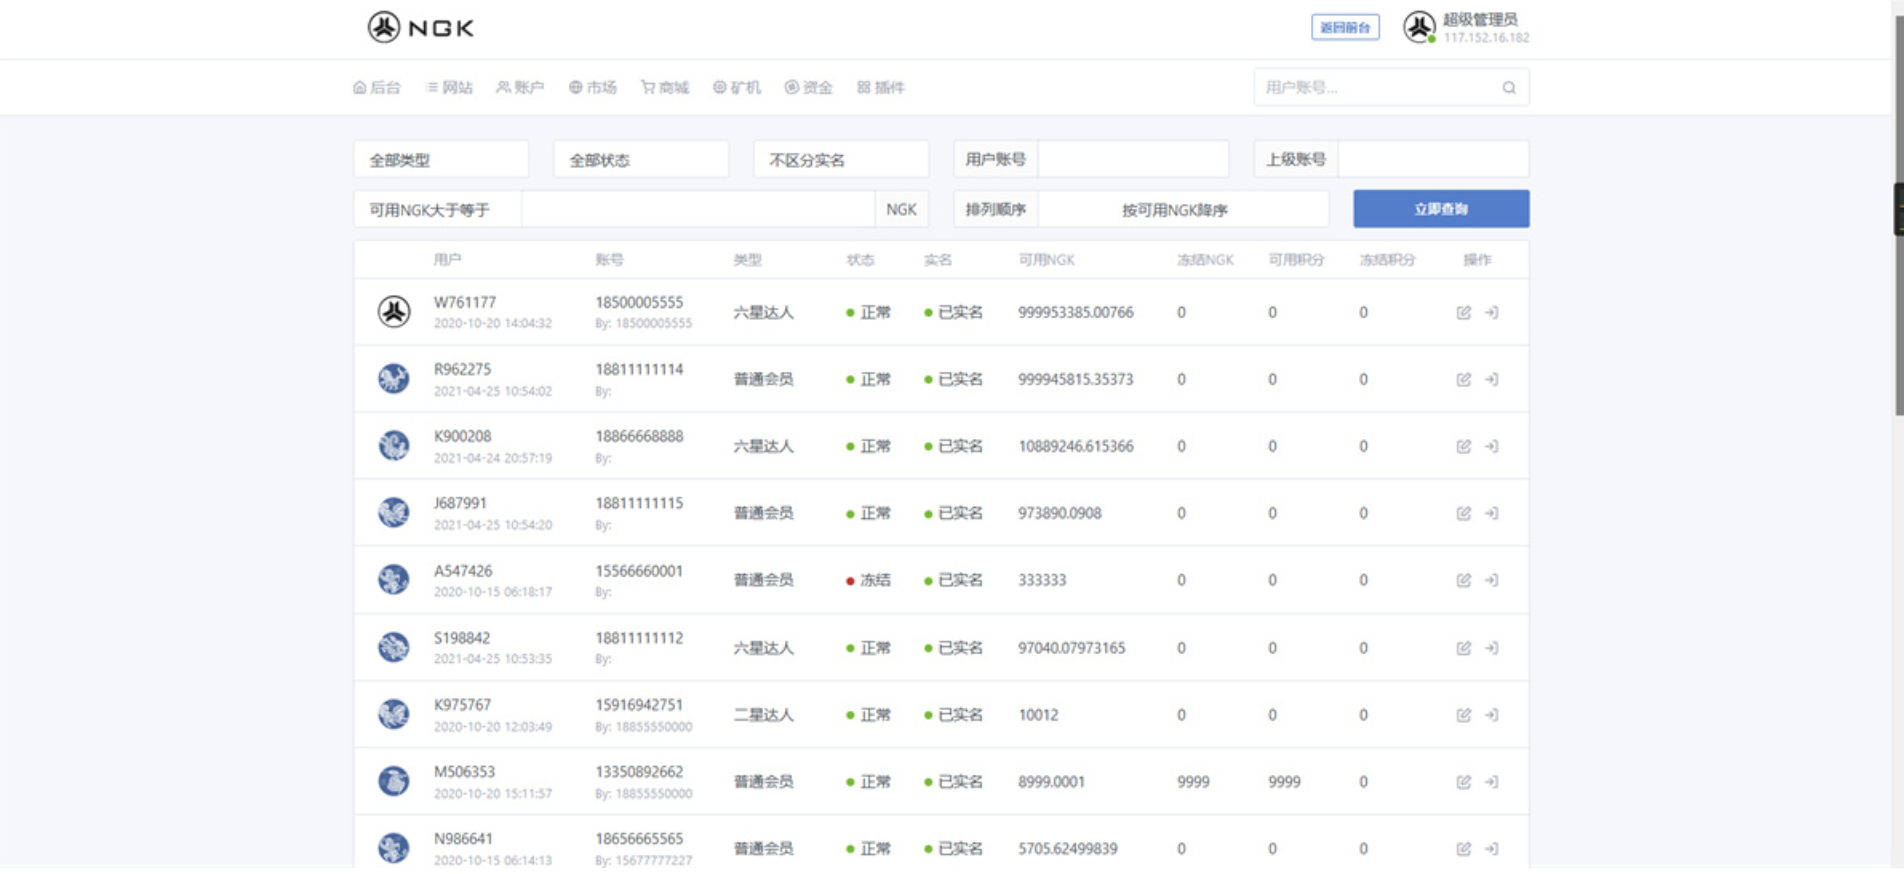
Task: Expand the 全部状态 status dropdown
Action: (x=641, y=160)
